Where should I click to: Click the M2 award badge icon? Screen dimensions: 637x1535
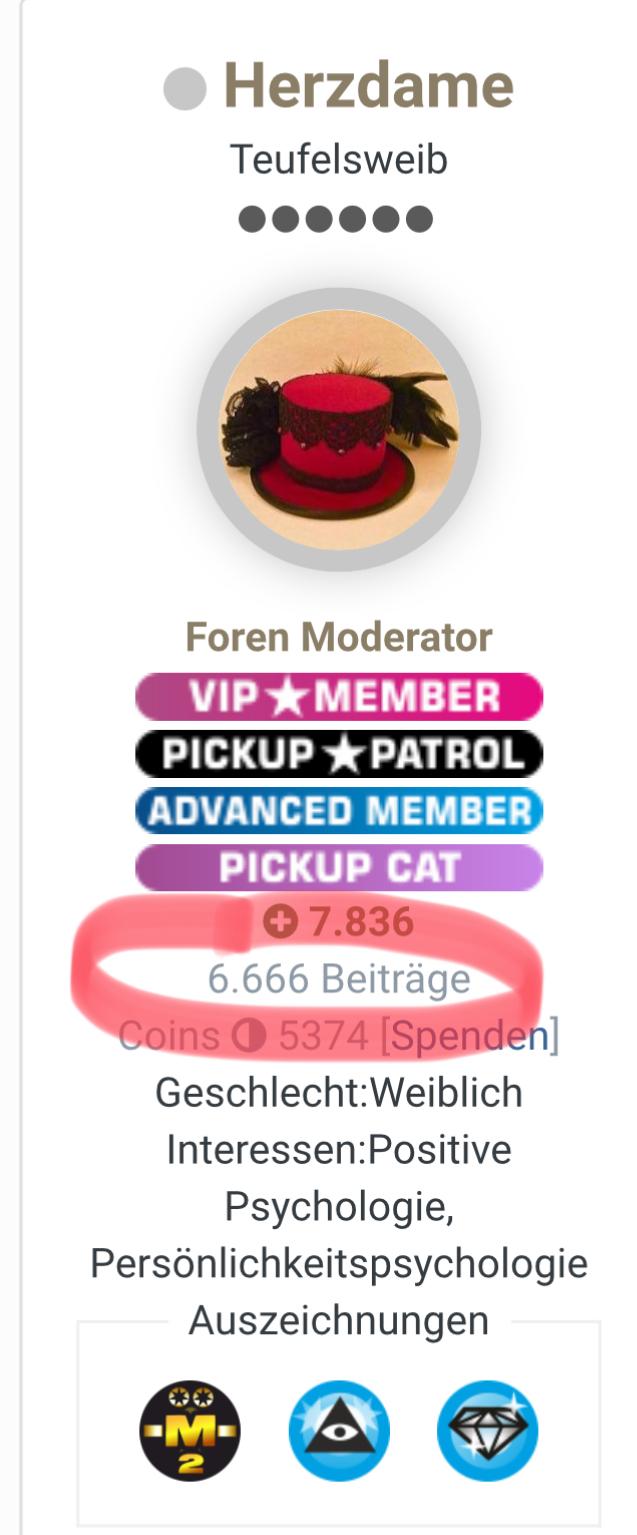click(190, 1430)
